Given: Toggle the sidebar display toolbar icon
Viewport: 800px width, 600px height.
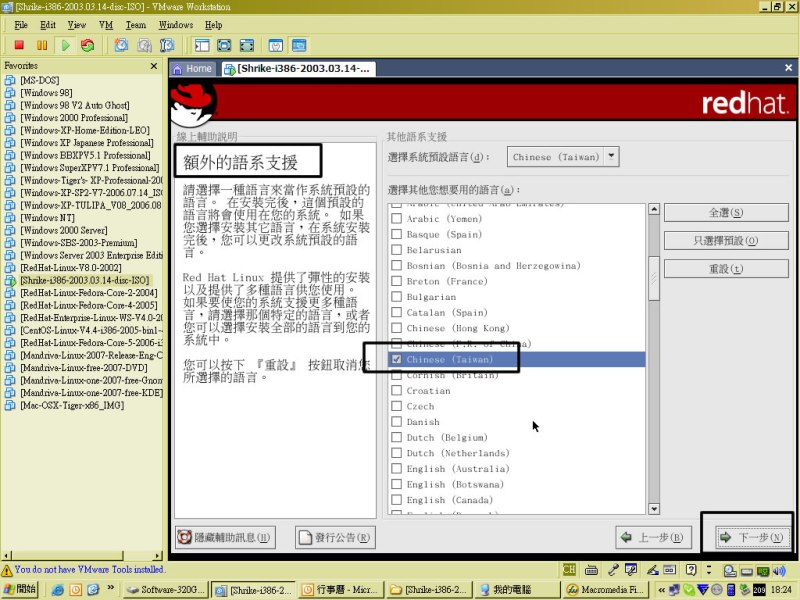Looking at the screenshot, I should click(202, 45).
